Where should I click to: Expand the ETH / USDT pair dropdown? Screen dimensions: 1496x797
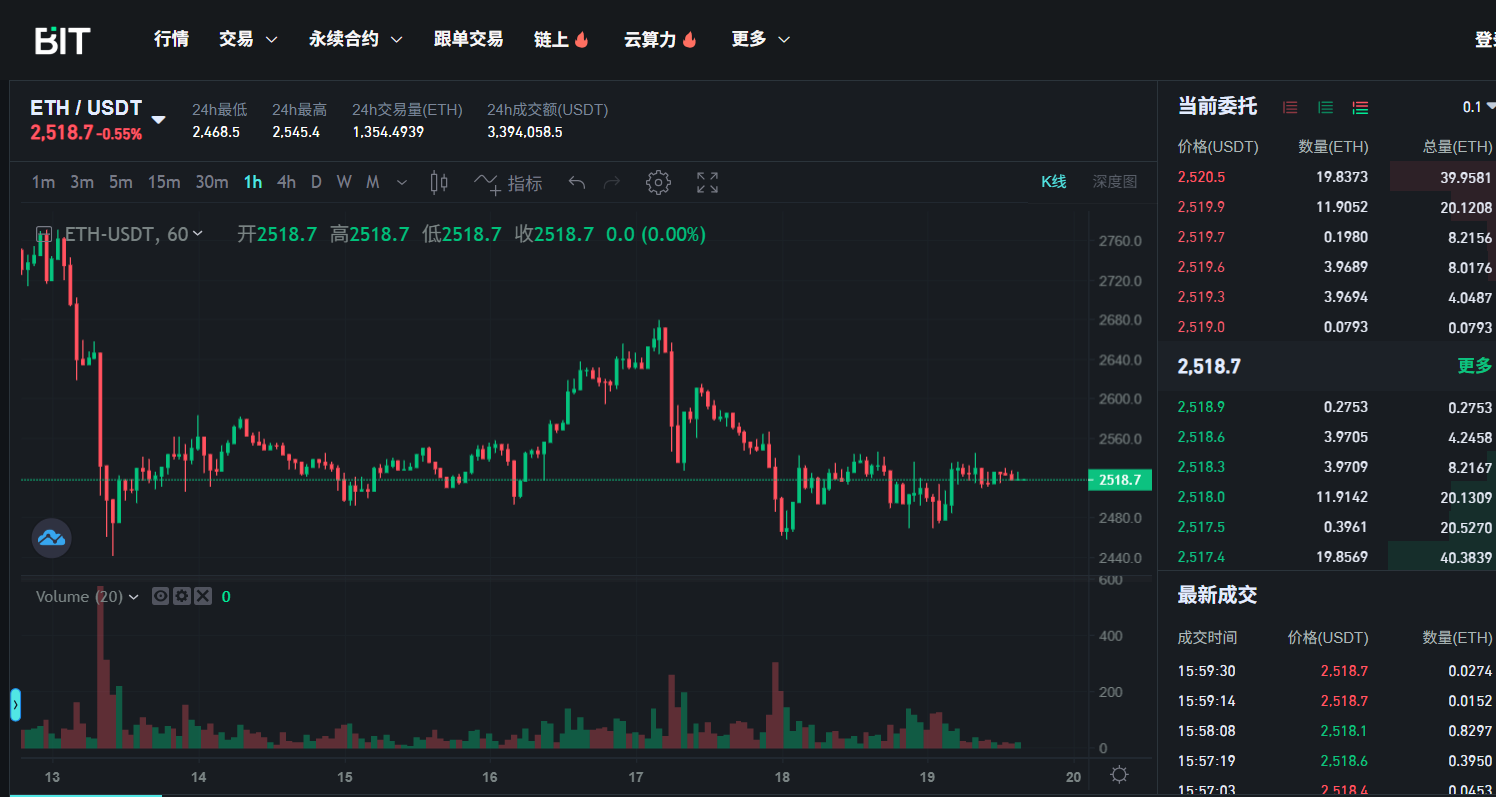point(158,120)
